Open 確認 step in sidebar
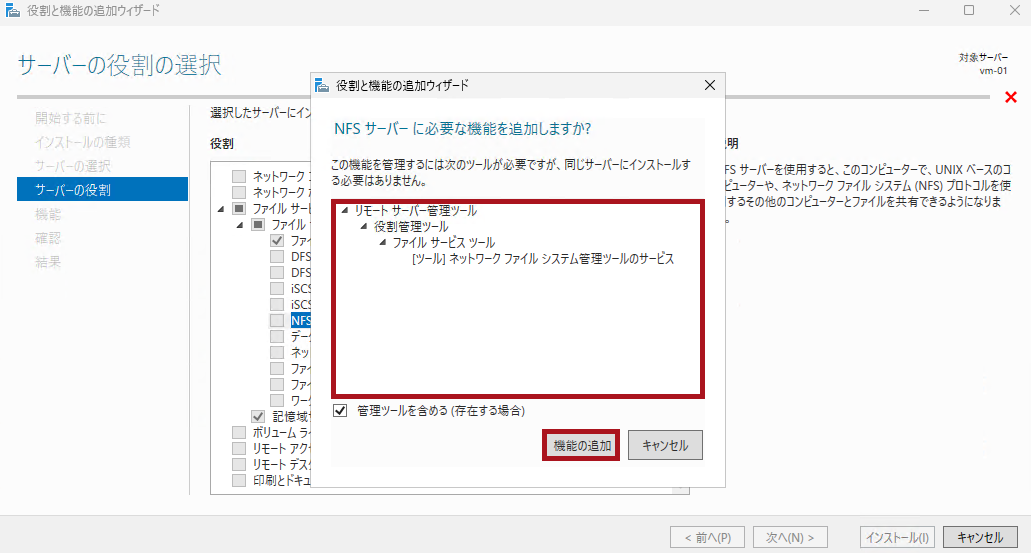The height and width of the screenshot is (553, 1031). click(48, 238)
